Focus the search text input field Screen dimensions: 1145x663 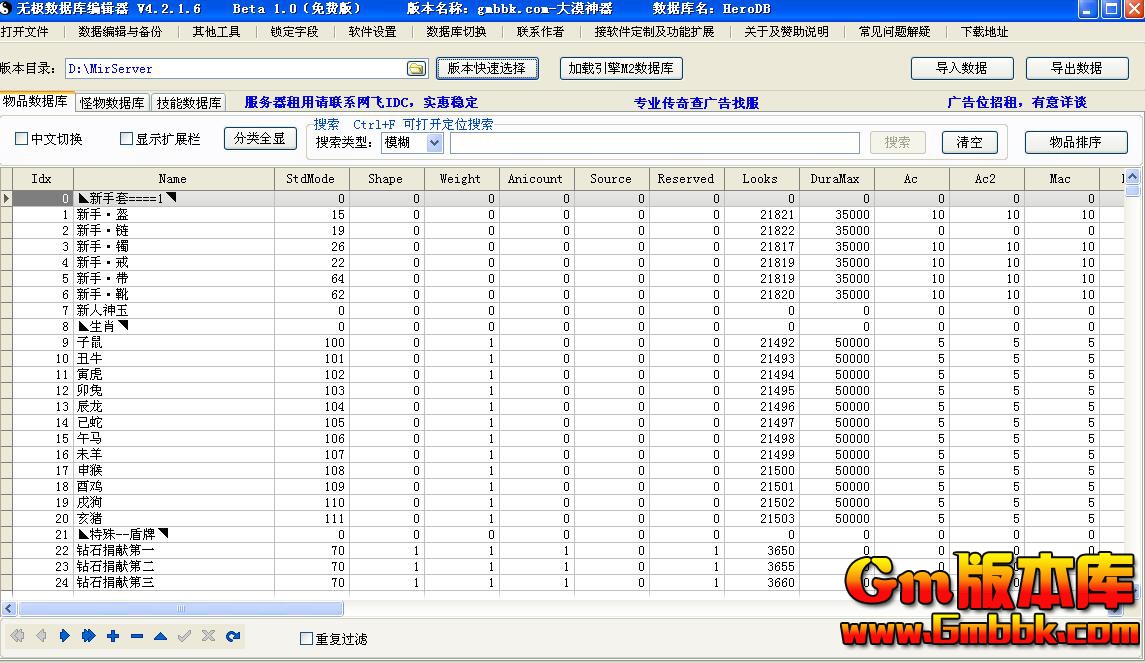pyautogui.click(x=654, y=142)
